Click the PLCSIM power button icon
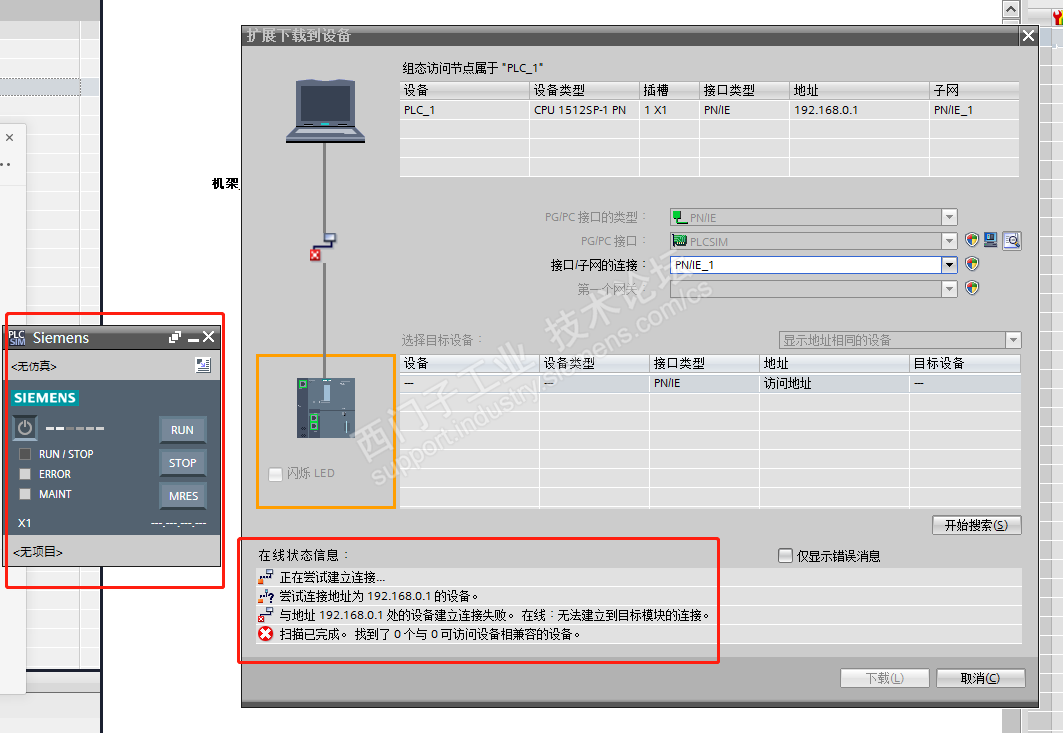 click(x=25, y=428)
